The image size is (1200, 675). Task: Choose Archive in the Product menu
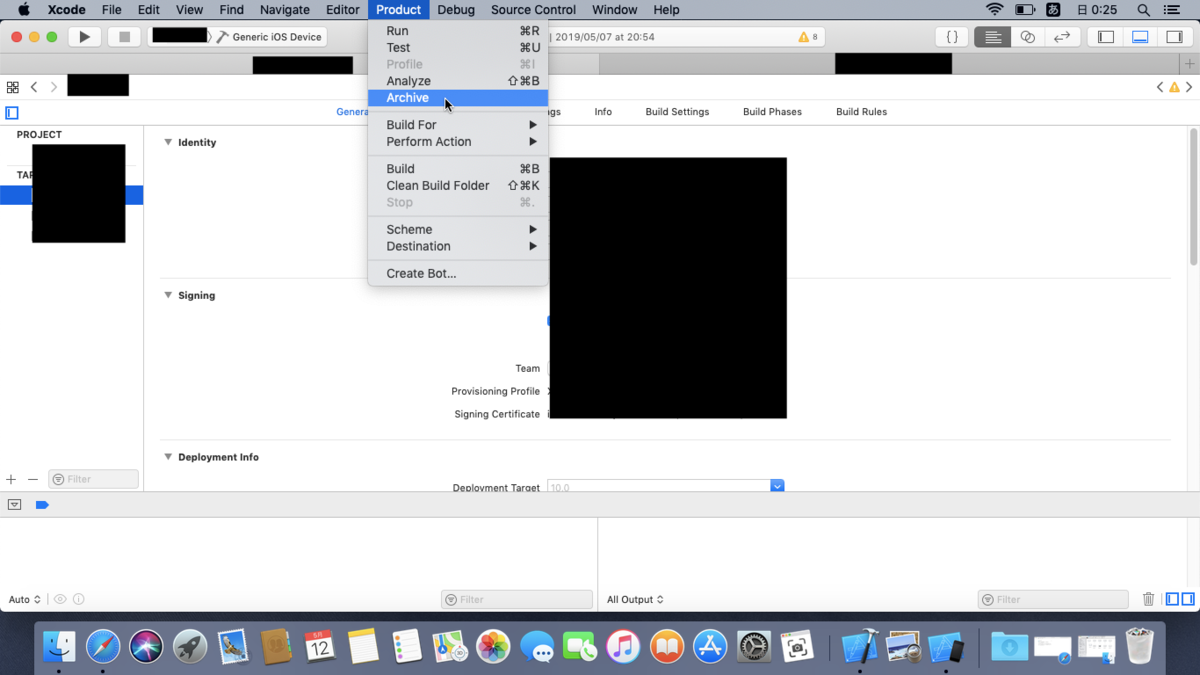458,98
